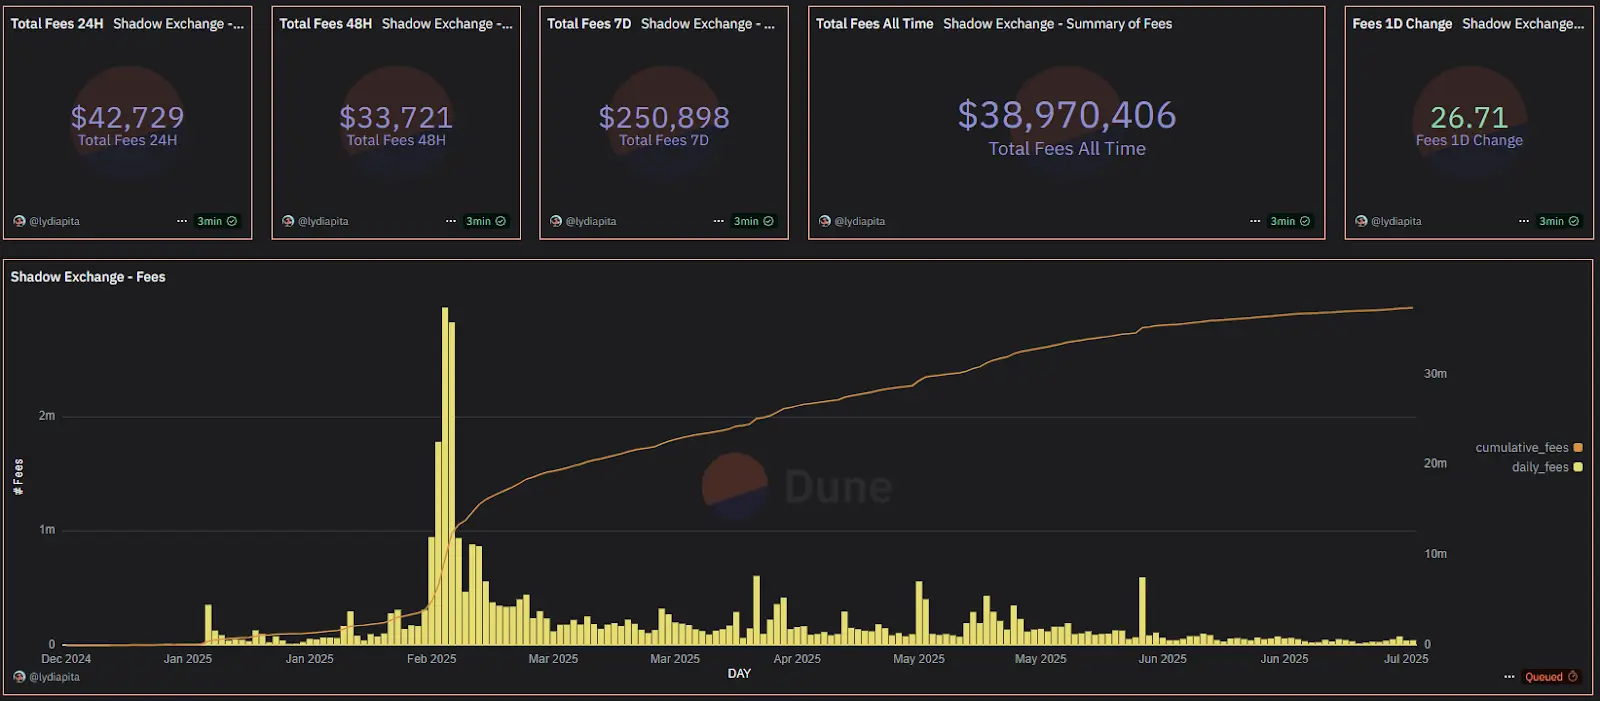Open the ellipsis menu on Total Fees 48H panel

(x=451, y=221)
